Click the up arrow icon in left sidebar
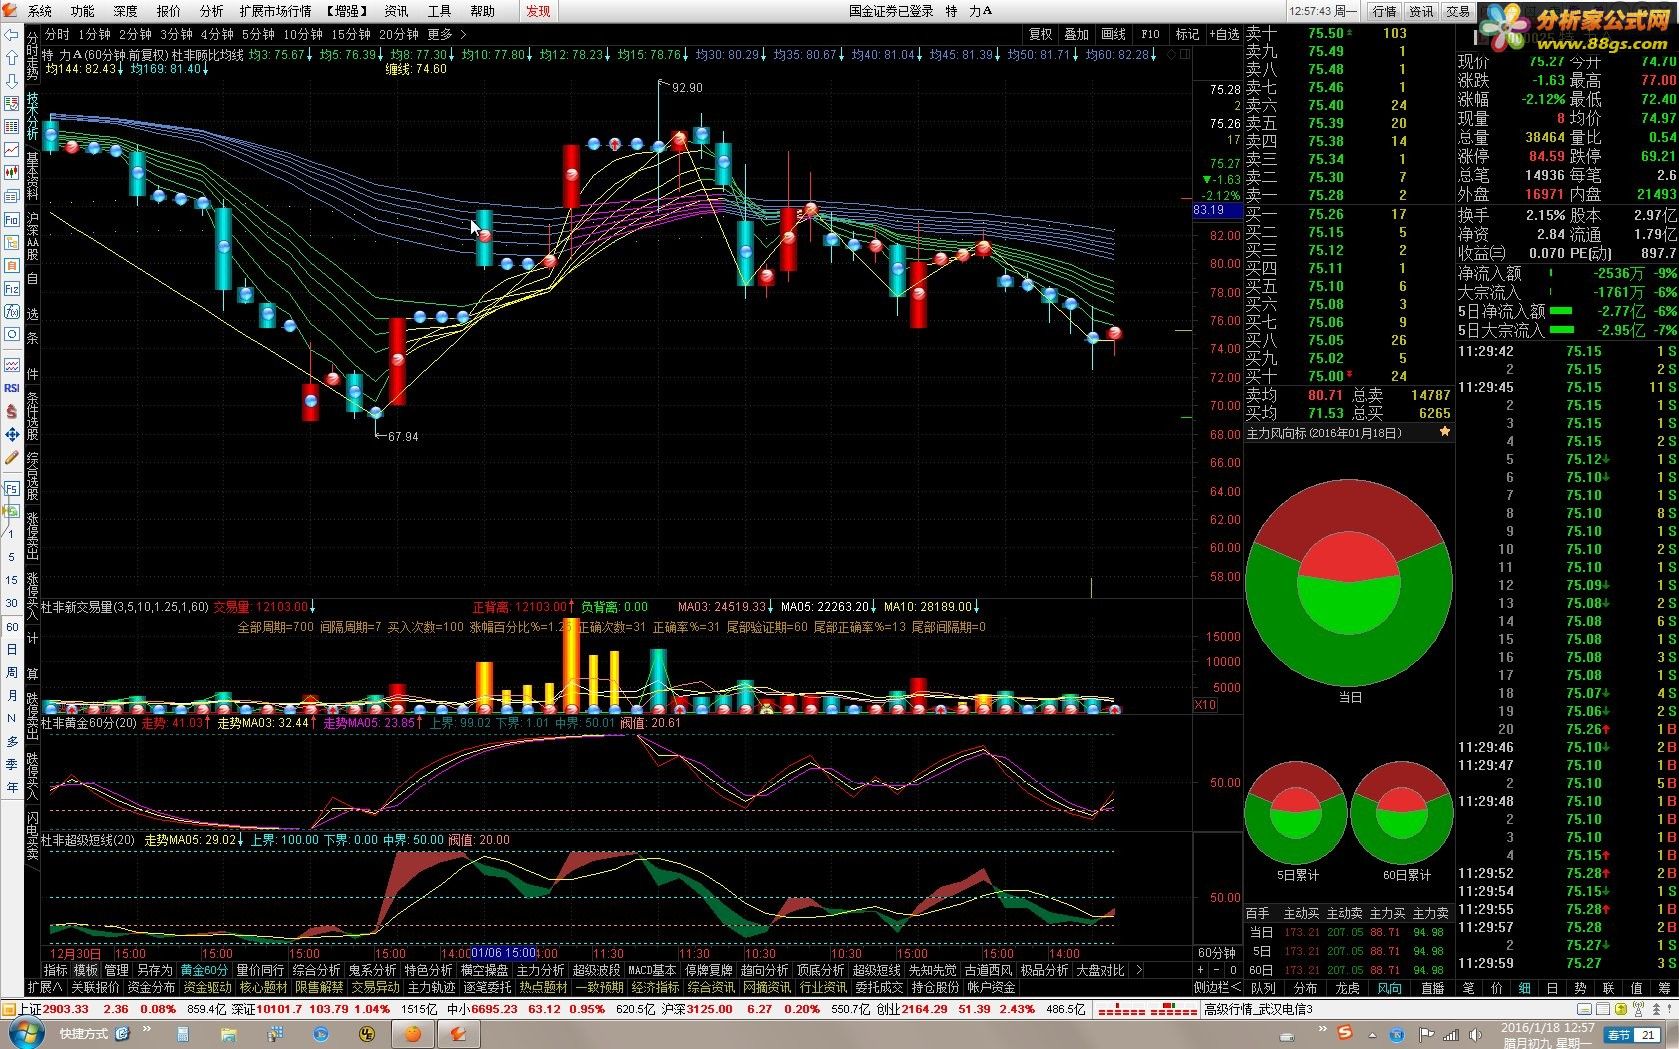Viewport: 1679px width, 1049px height. click(x=11, y=59)
